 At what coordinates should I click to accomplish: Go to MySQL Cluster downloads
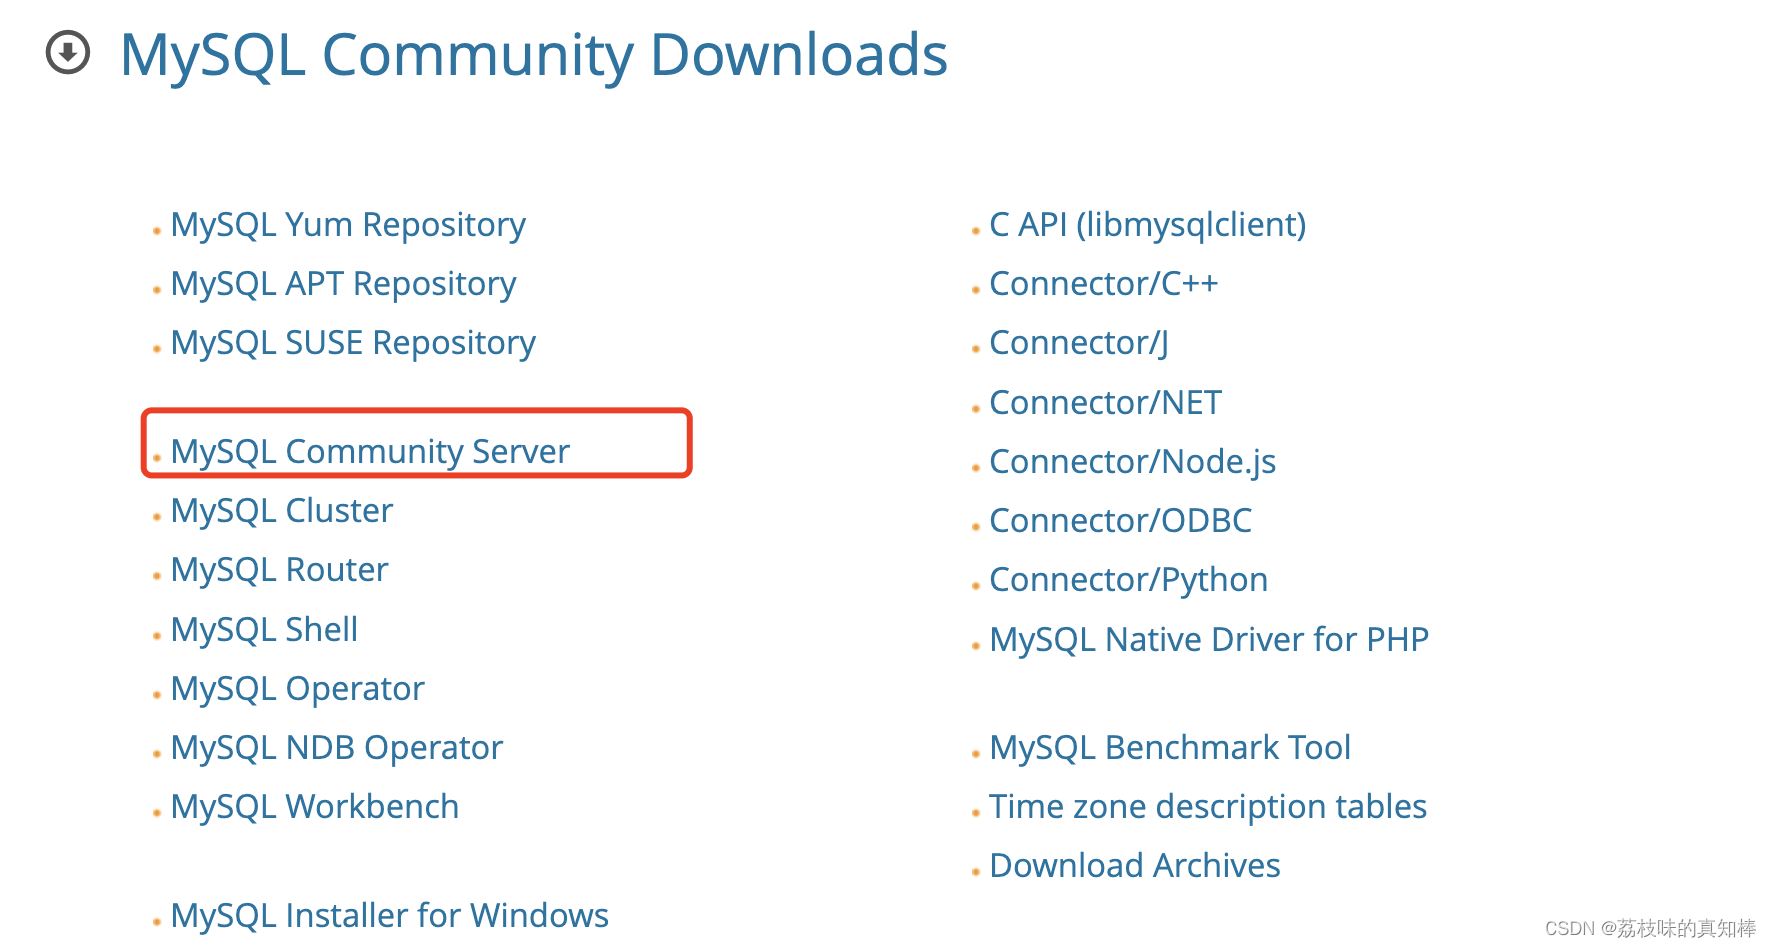pyautogui.click(x=282, y=511)
